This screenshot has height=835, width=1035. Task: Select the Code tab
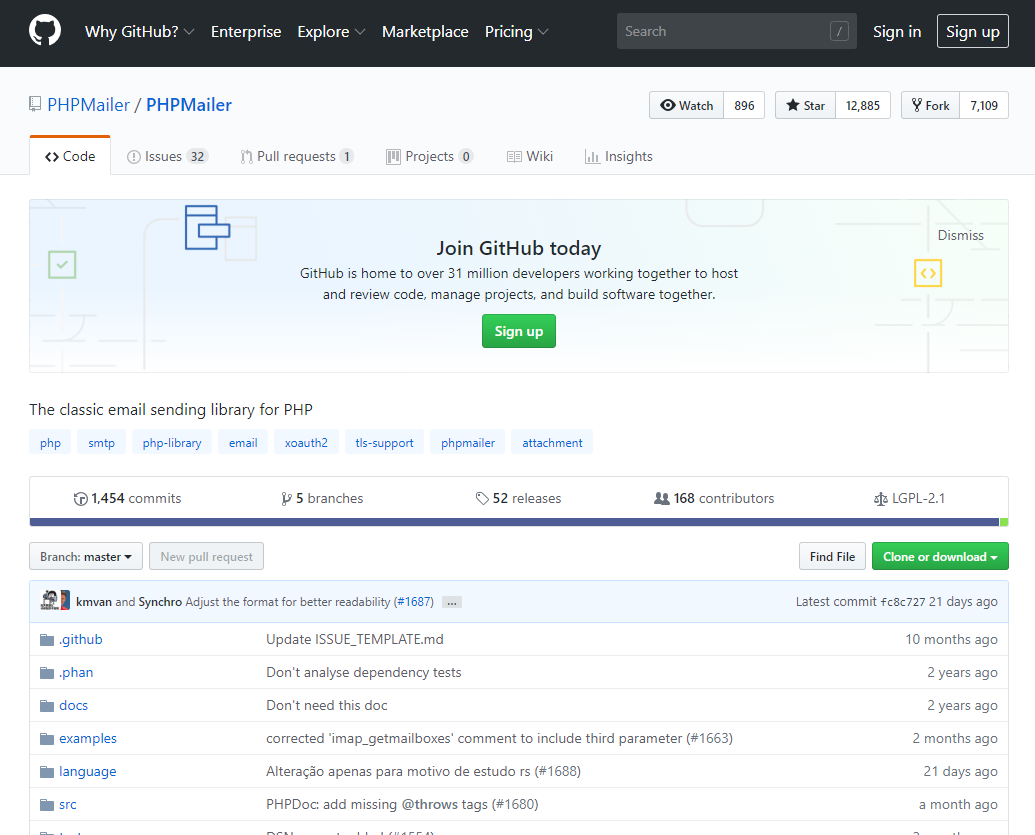(x=70, y=156)
